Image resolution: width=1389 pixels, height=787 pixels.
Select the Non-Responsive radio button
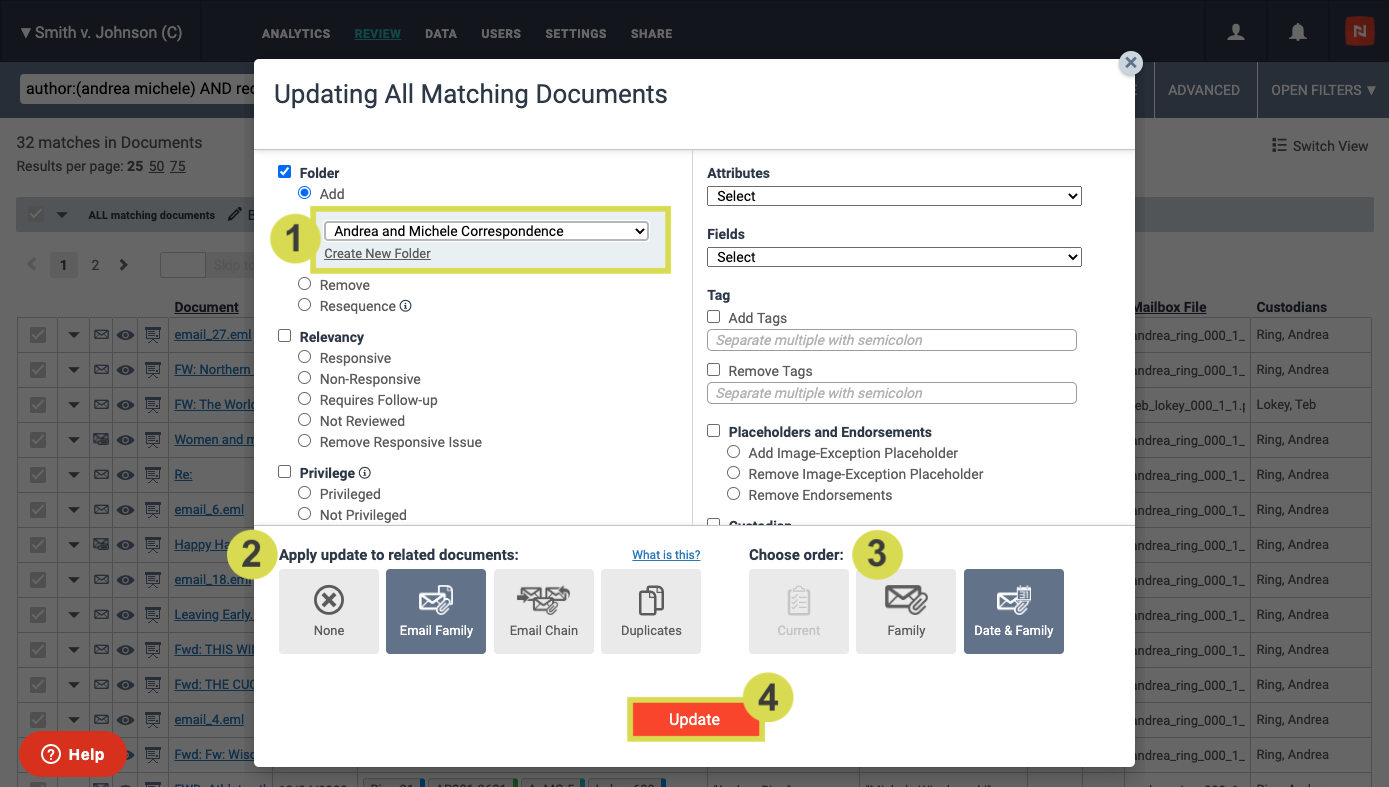(x=305, y=378)
